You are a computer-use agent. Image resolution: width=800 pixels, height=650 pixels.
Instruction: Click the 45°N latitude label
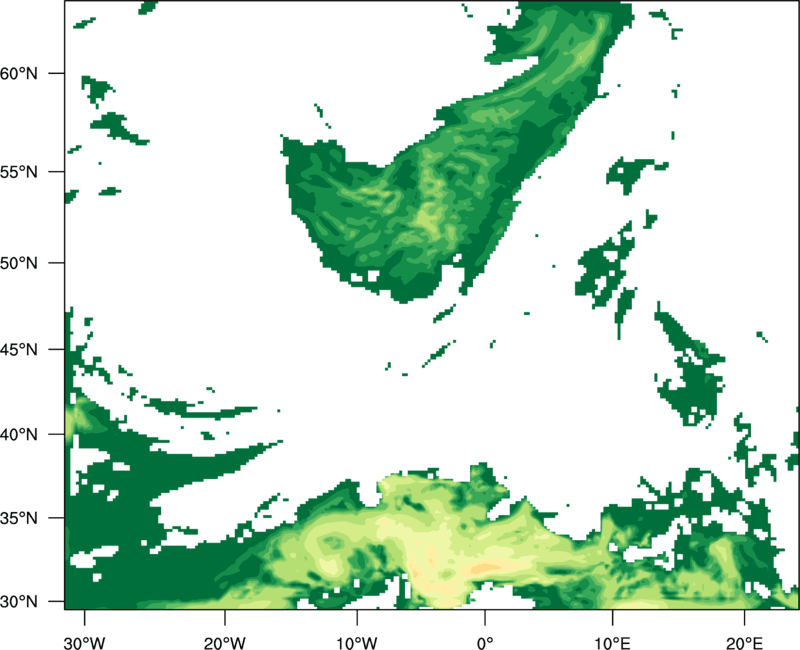pyautogui.click(x=19, y=349)
